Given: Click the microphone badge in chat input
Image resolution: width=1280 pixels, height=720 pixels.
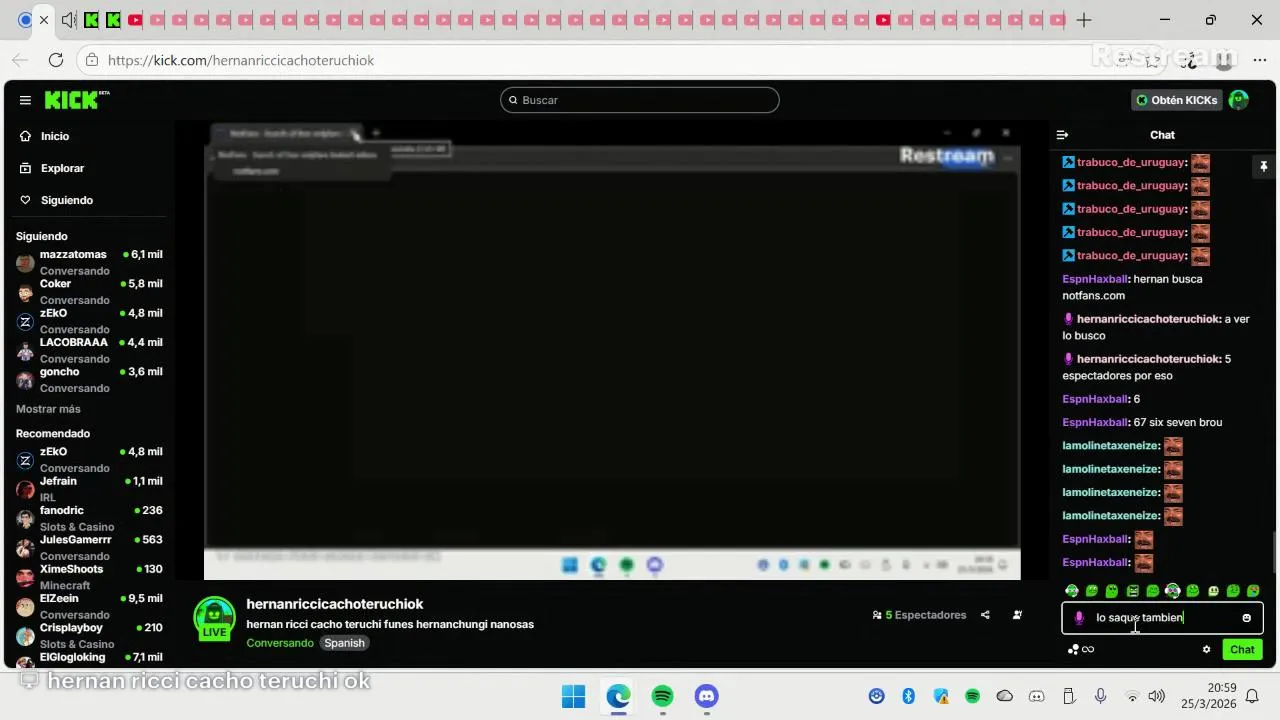Looking at the screenshot, I should [x=1079, y=618].
